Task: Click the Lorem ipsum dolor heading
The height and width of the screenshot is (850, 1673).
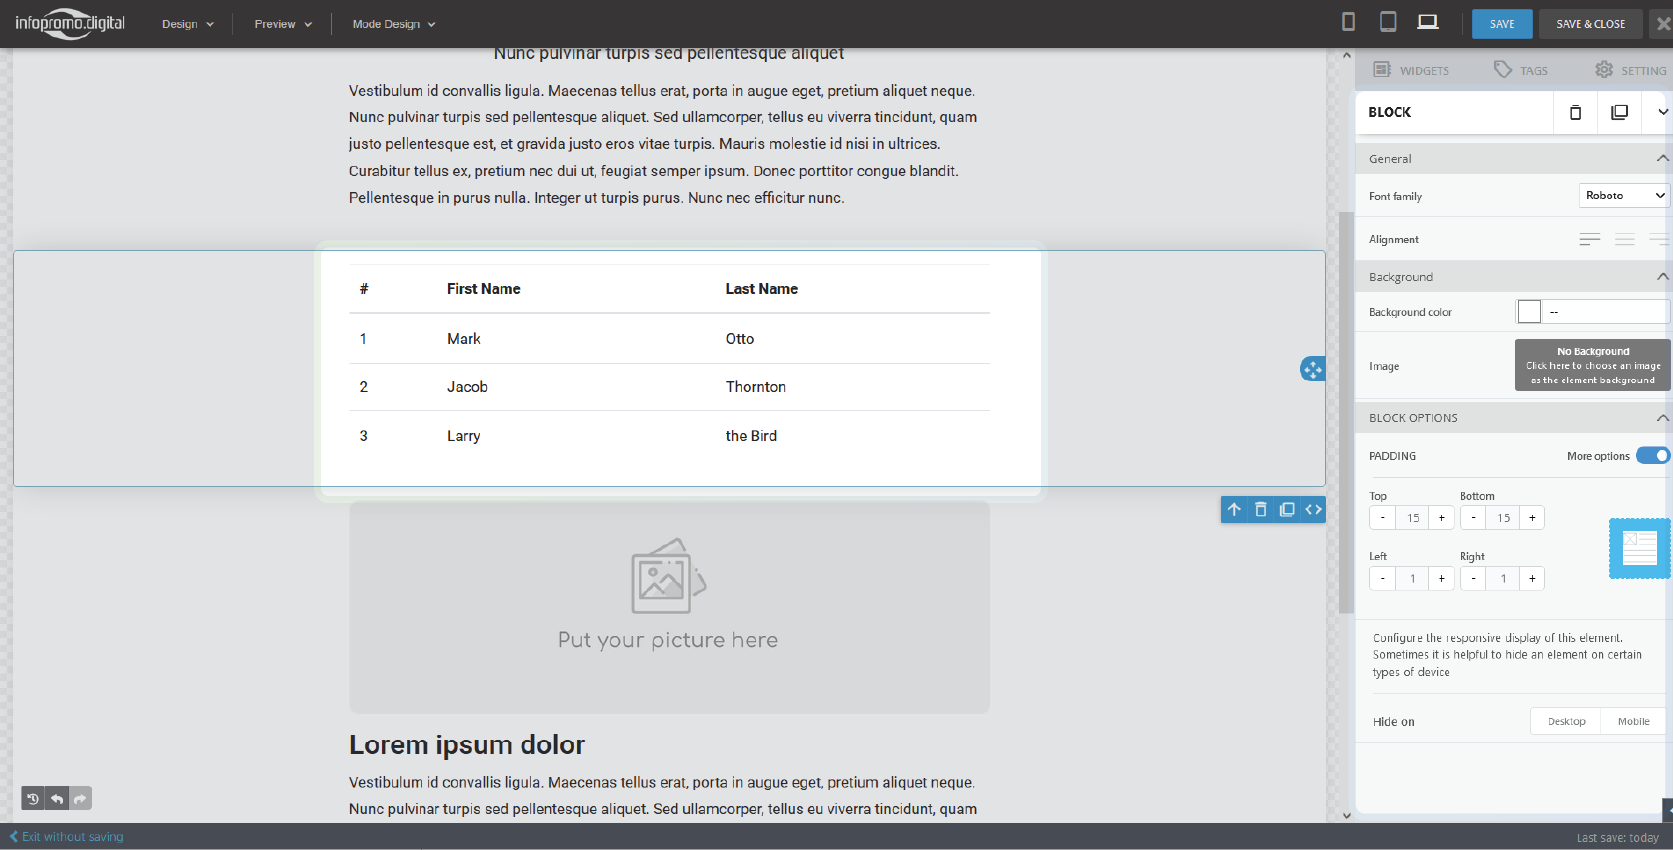Action: (467, 745)
